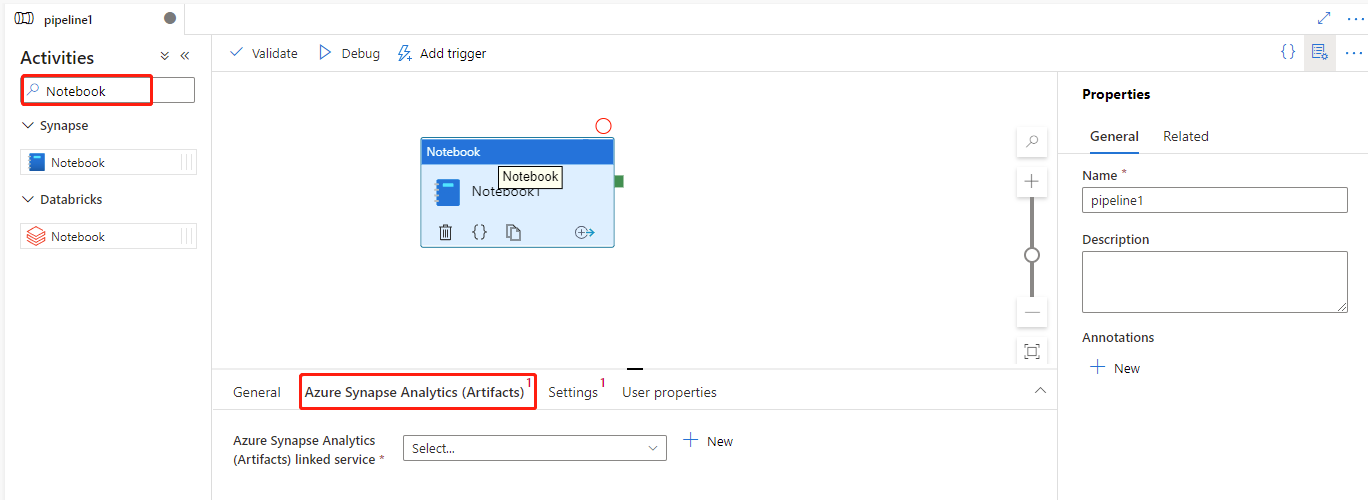Validate the pipeline
The height and width of the screenshot is (500, 1368).
pyautogui.click(x=264, y=53)
